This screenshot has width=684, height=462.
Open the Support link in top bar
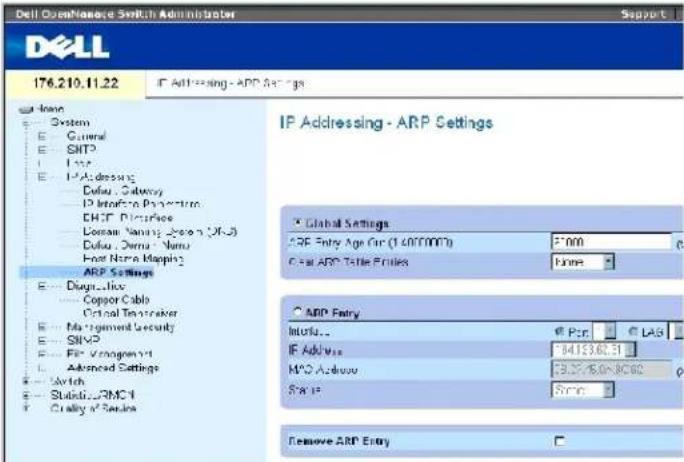click(643, 14)
